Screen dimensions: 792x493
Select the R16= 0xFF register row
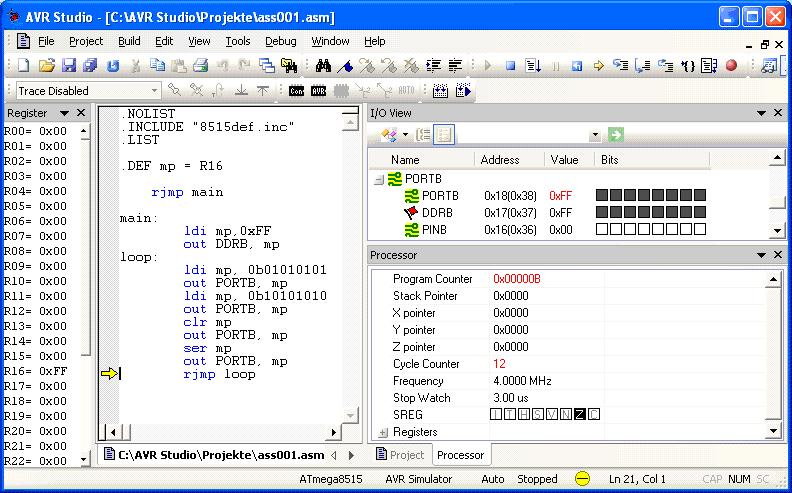click(x=35, y=371)
